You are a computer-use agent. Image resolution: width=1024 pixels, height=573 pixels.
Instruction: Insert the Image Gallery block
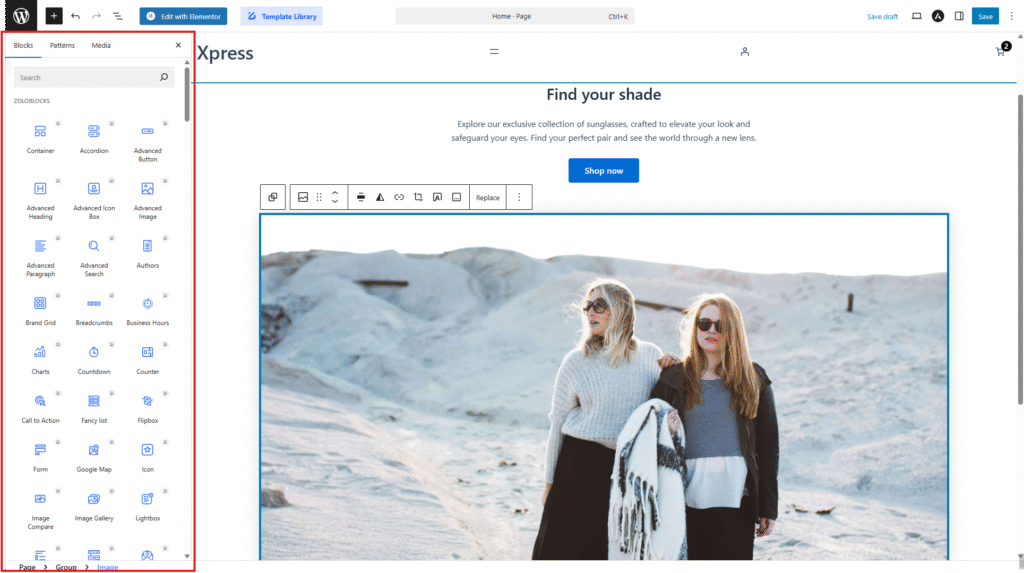pos(94,506)
